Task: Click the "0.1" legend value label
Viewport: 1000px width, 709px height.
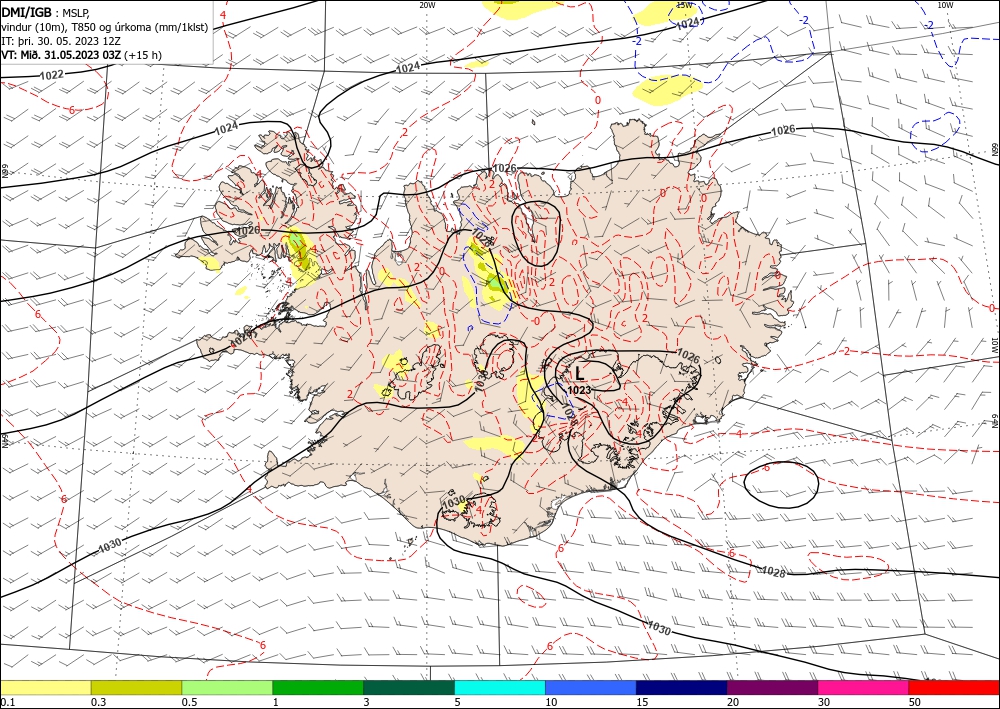Action: tap(7, 702)
